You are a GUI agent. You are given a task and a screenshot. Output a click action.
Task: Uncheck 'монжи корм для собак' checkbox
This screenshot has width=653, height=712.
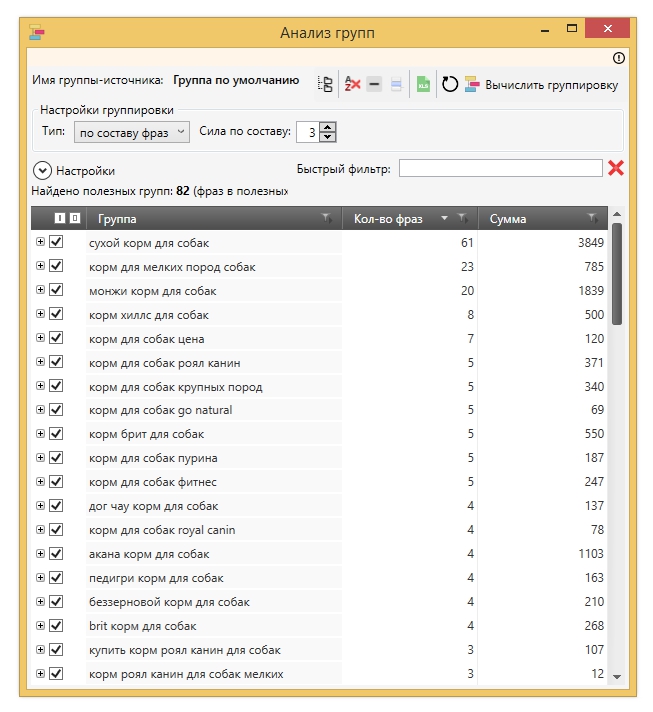click(x=56, y=290)
